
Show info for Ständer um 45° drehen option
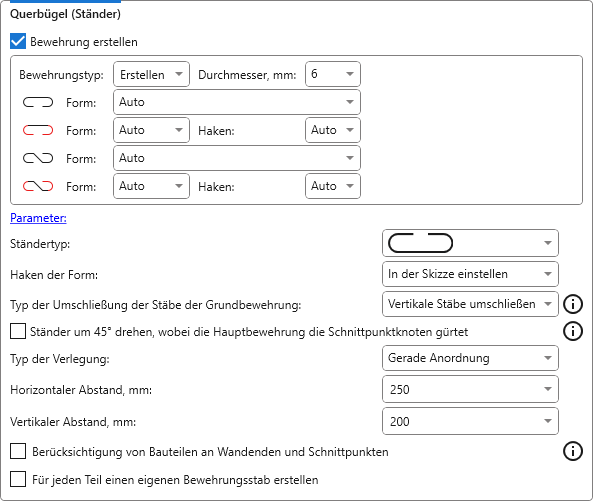coord(573,331)
